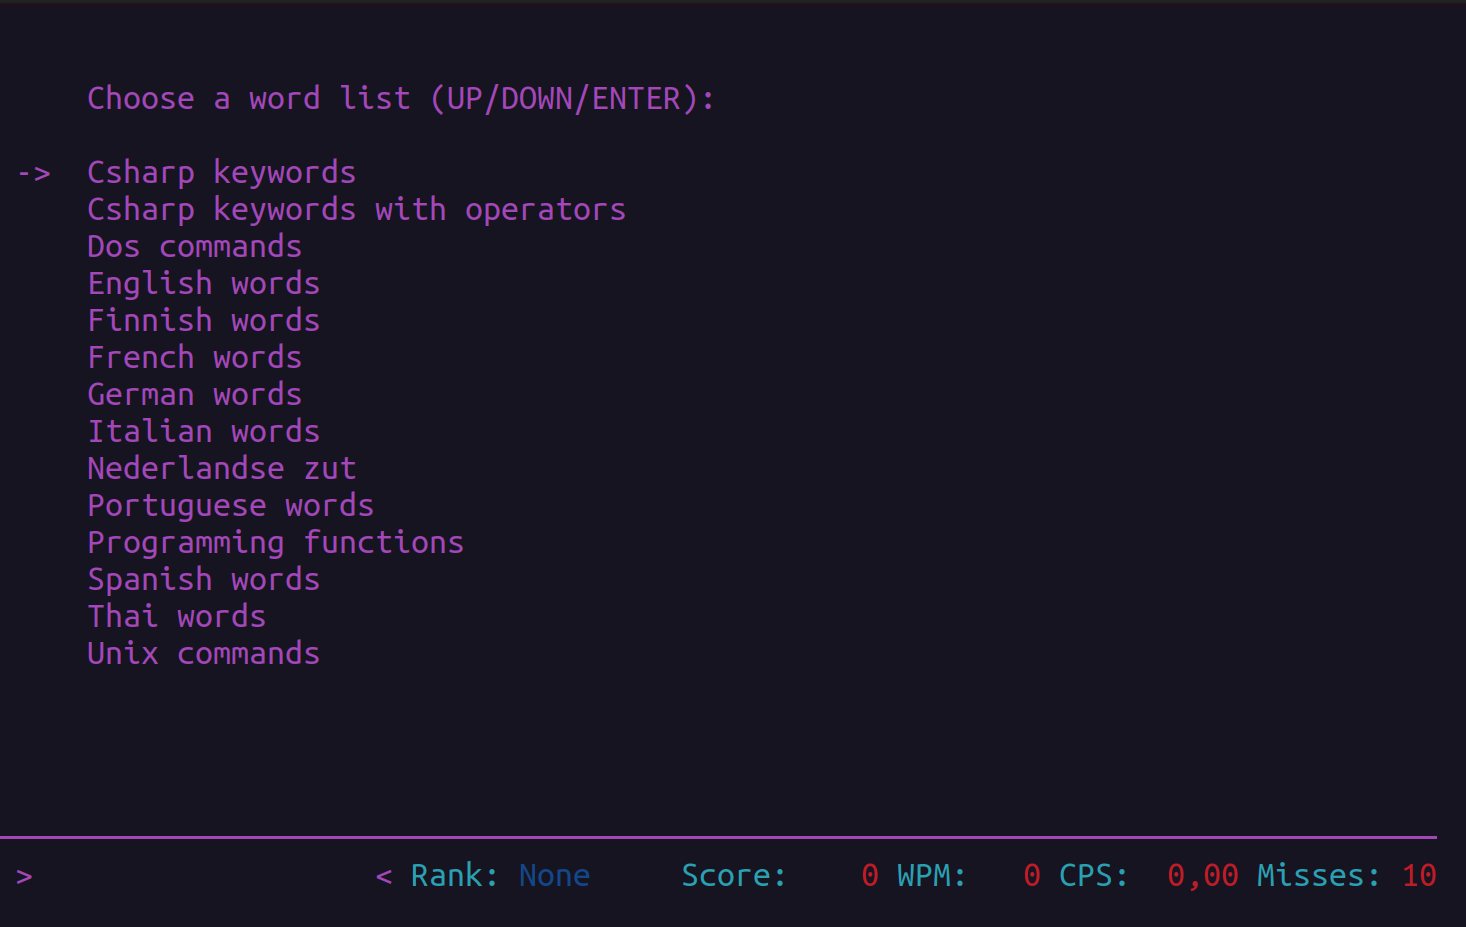Click the < marker before Rank
Screen dimensions: 1466x927
tap(384, 877)
